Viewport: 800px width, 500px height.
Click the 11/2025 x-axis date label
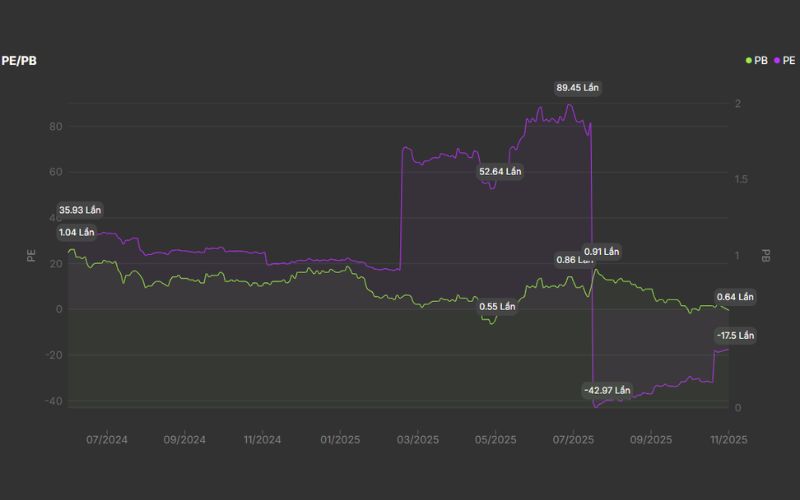pos(728,439)
